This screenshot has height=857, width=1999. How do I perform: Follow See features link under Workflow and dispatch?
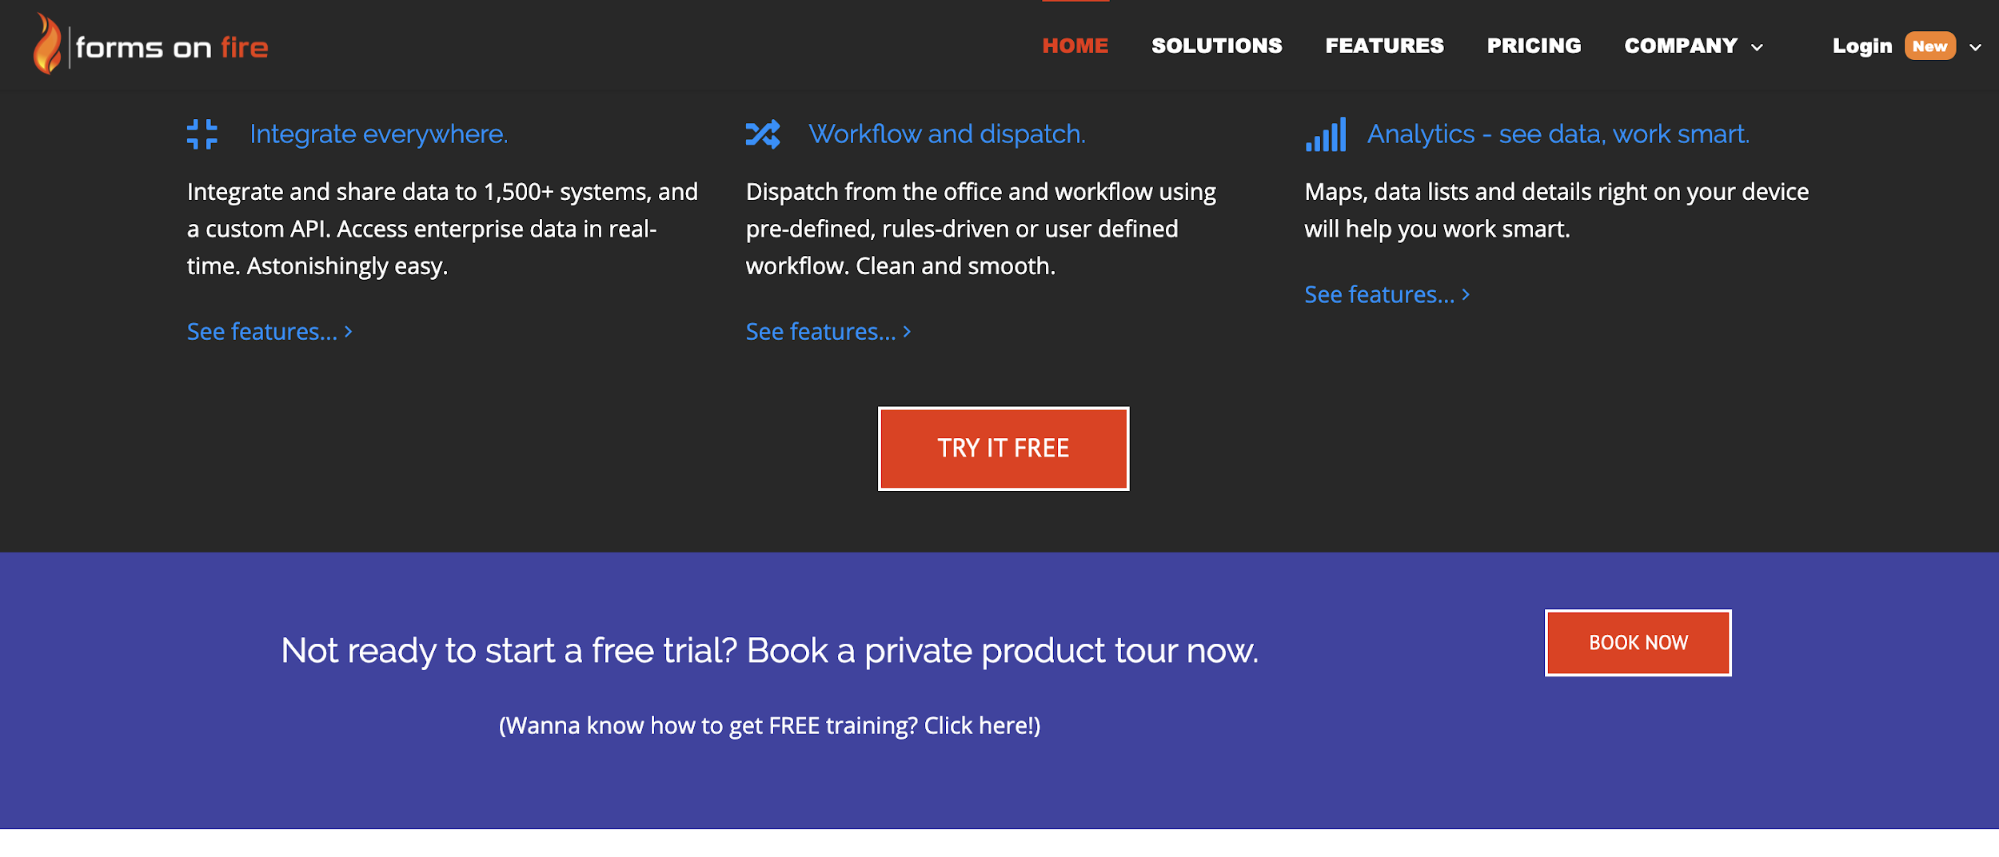pyautogui.click(x=828, y=332)
